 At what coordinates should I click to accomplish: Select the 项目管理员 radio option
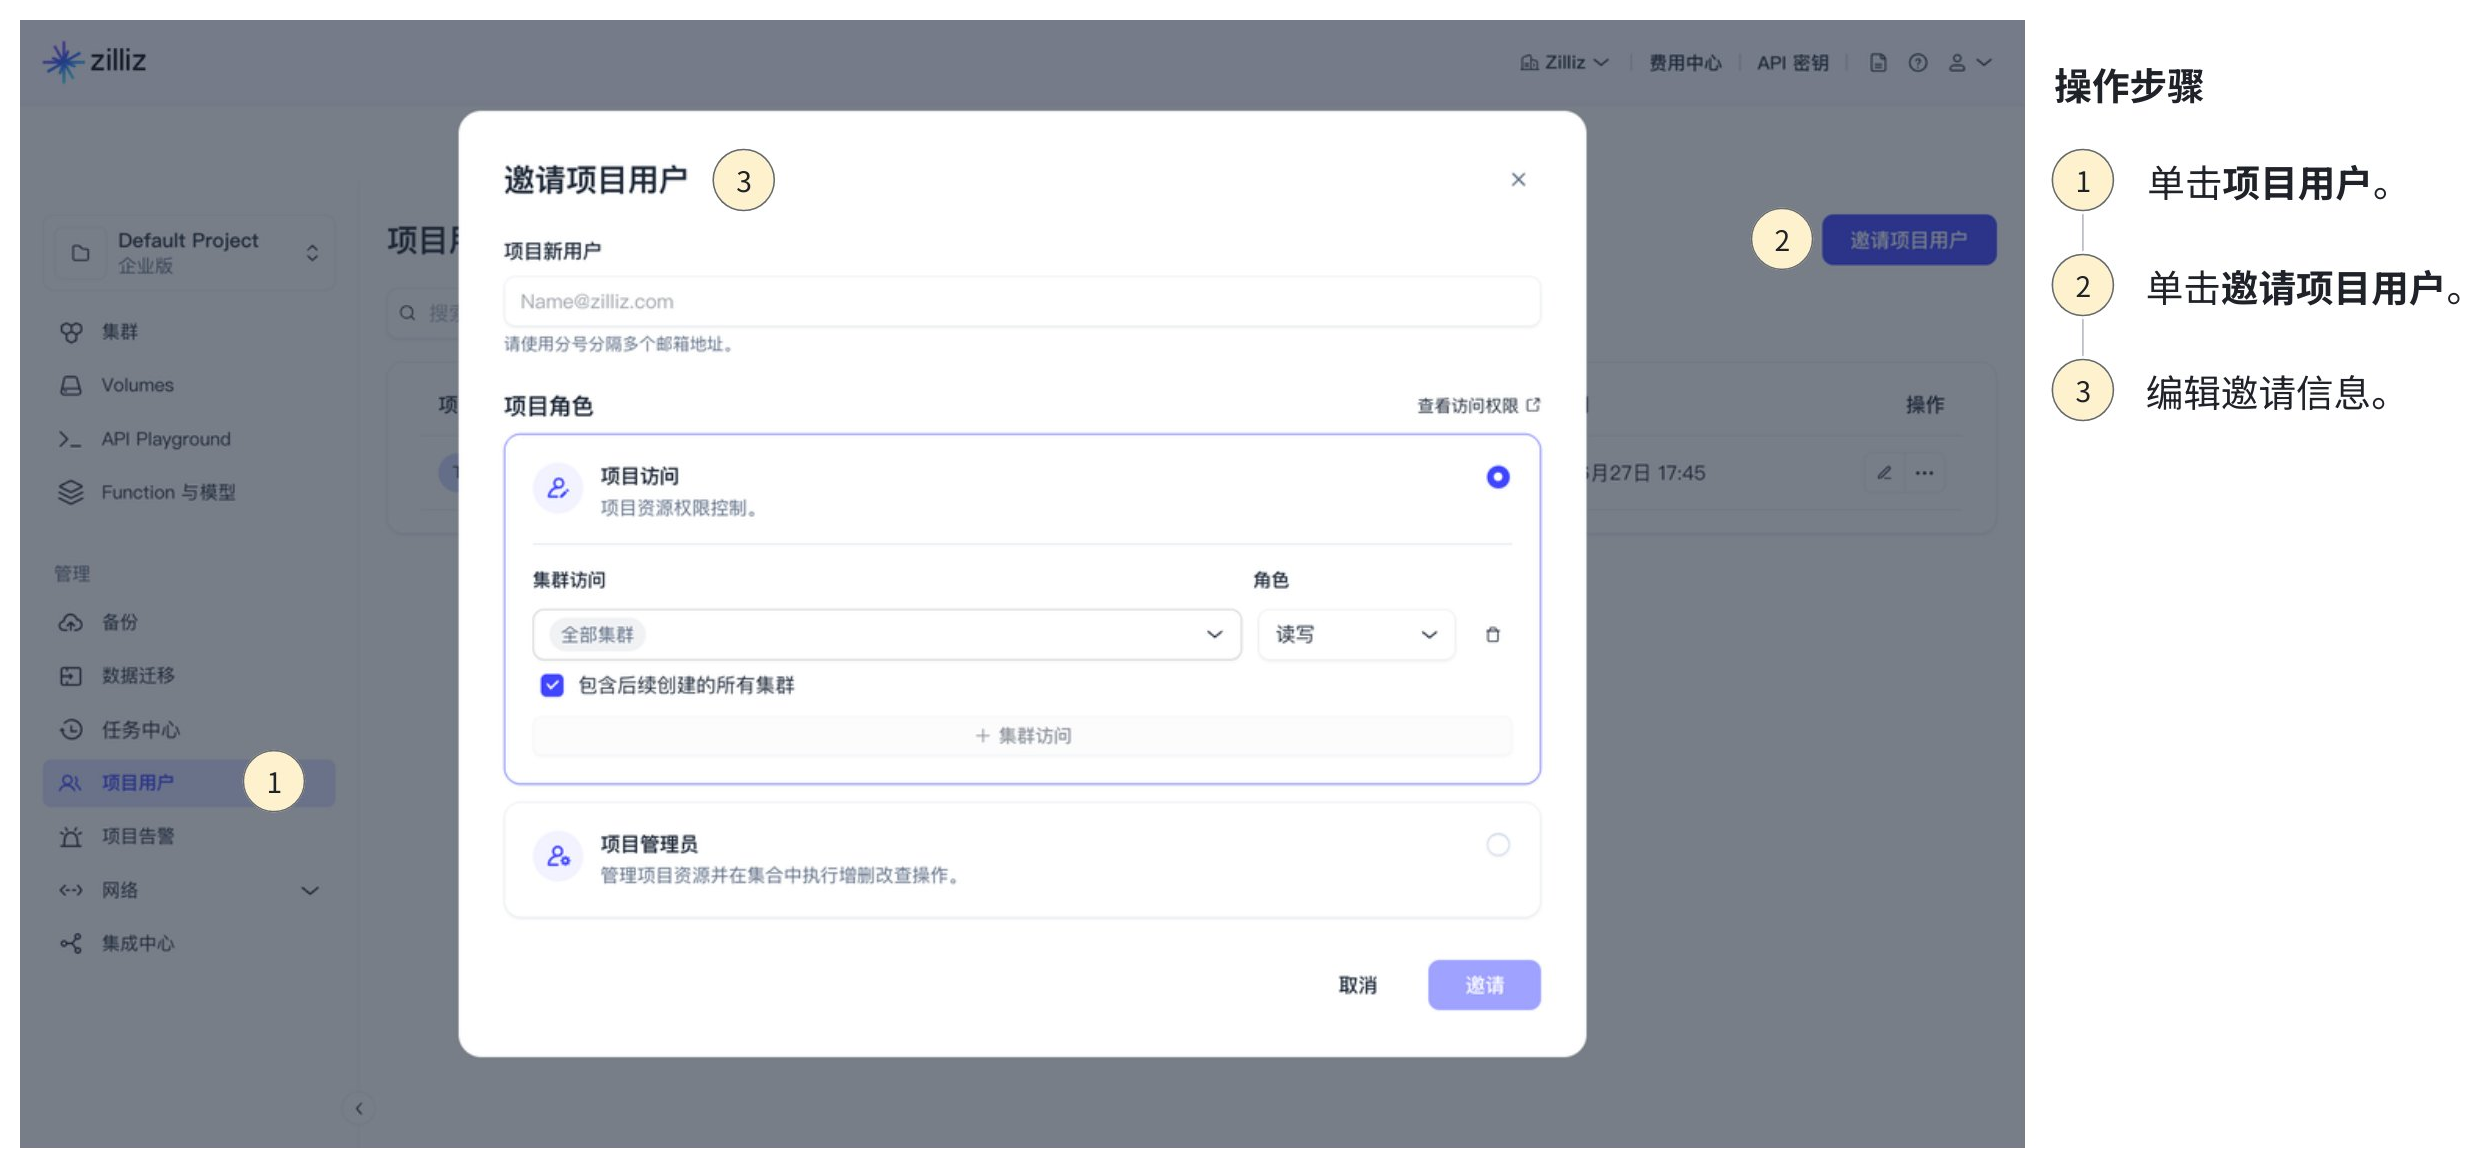click(1497, 845)
